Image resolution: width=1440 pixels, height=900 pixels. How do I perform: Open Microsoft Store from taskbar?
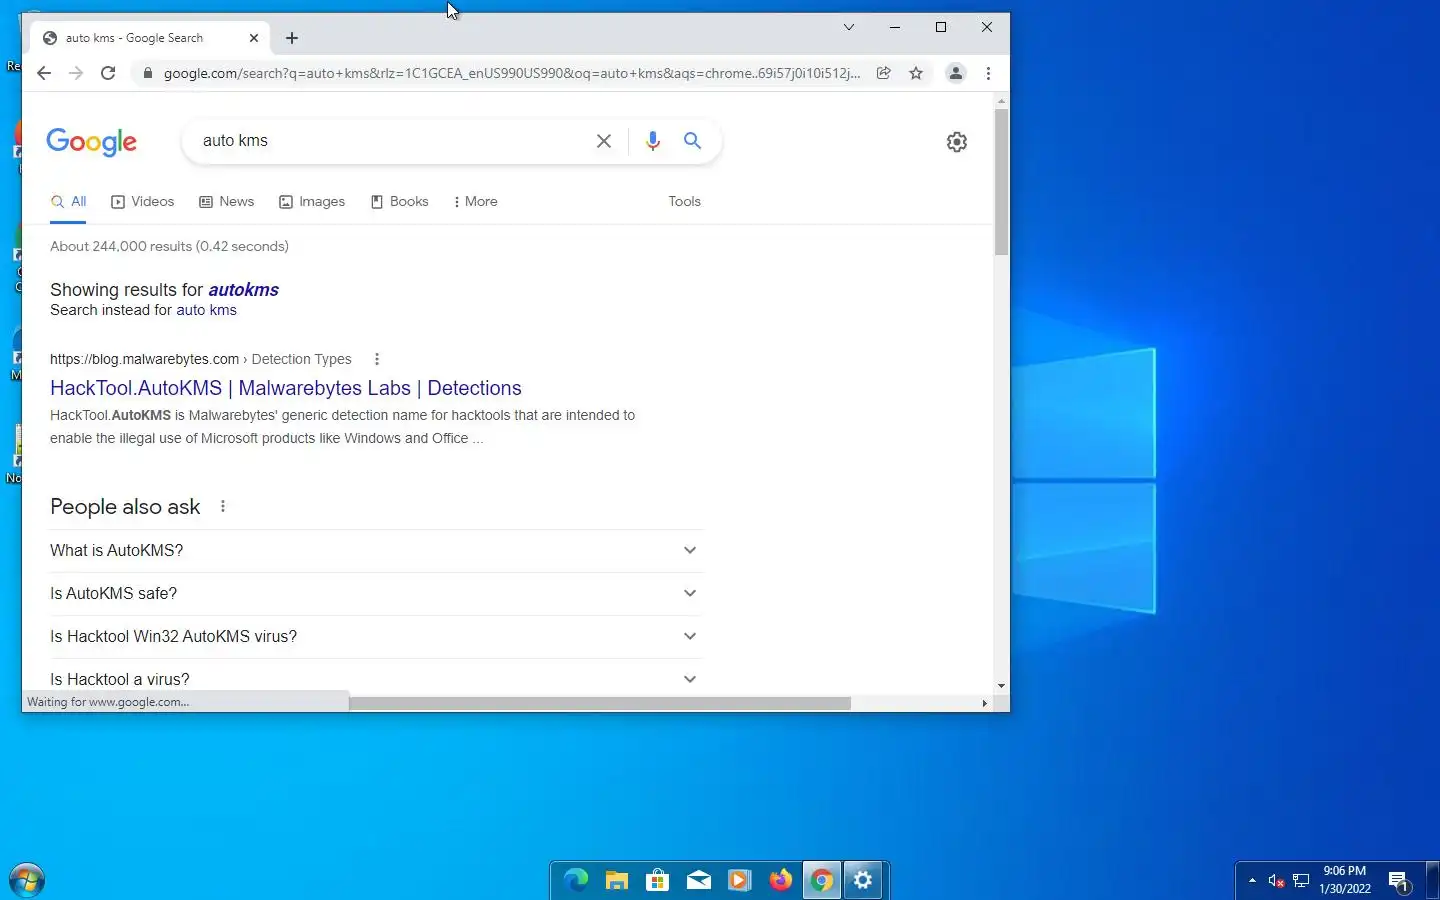click(x=658, y=880)
